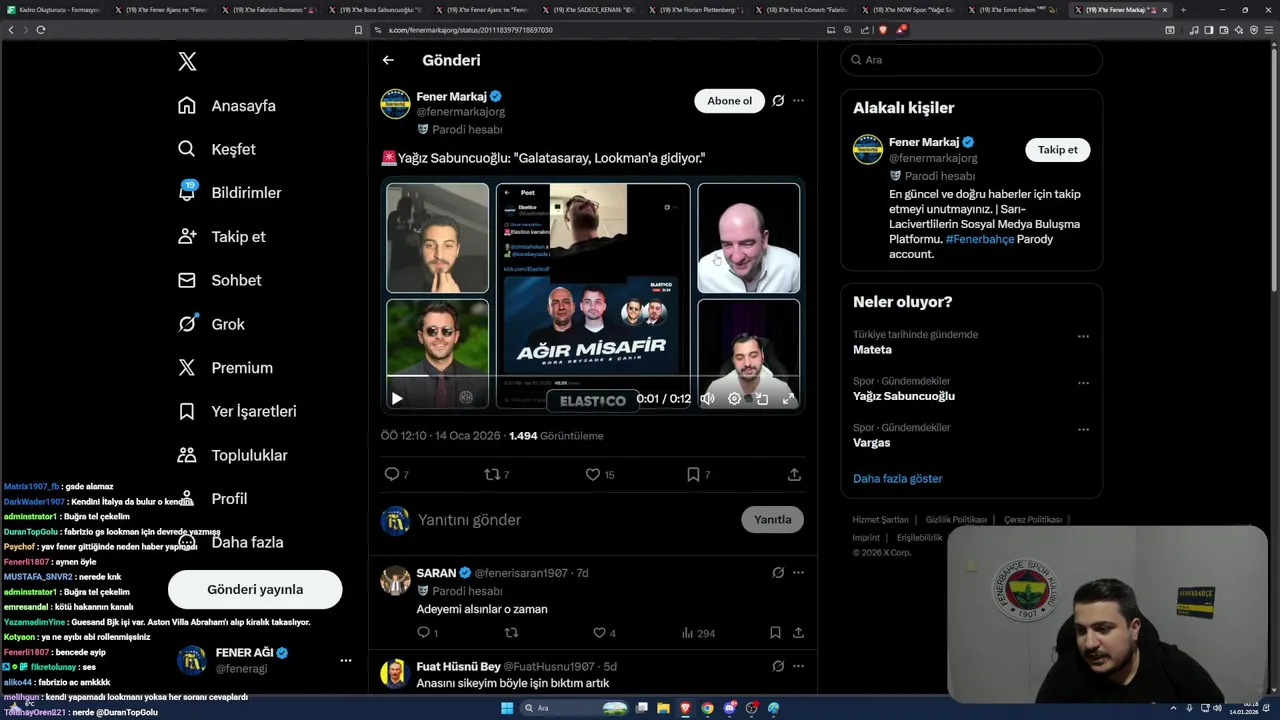The width and height of the screenshot is (1280, 720).
Task: Bookmark the main post
Action: point(693,475)
